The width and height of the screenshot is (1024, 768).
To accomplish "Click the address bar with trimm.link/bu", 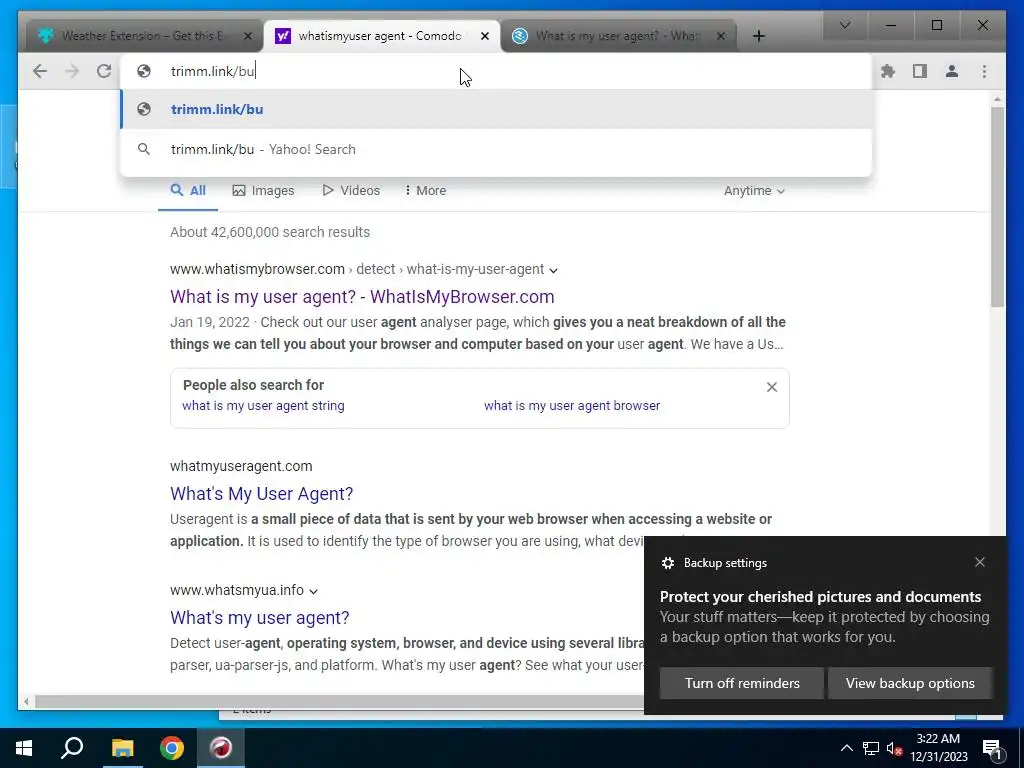I will (x=496, y=71).
